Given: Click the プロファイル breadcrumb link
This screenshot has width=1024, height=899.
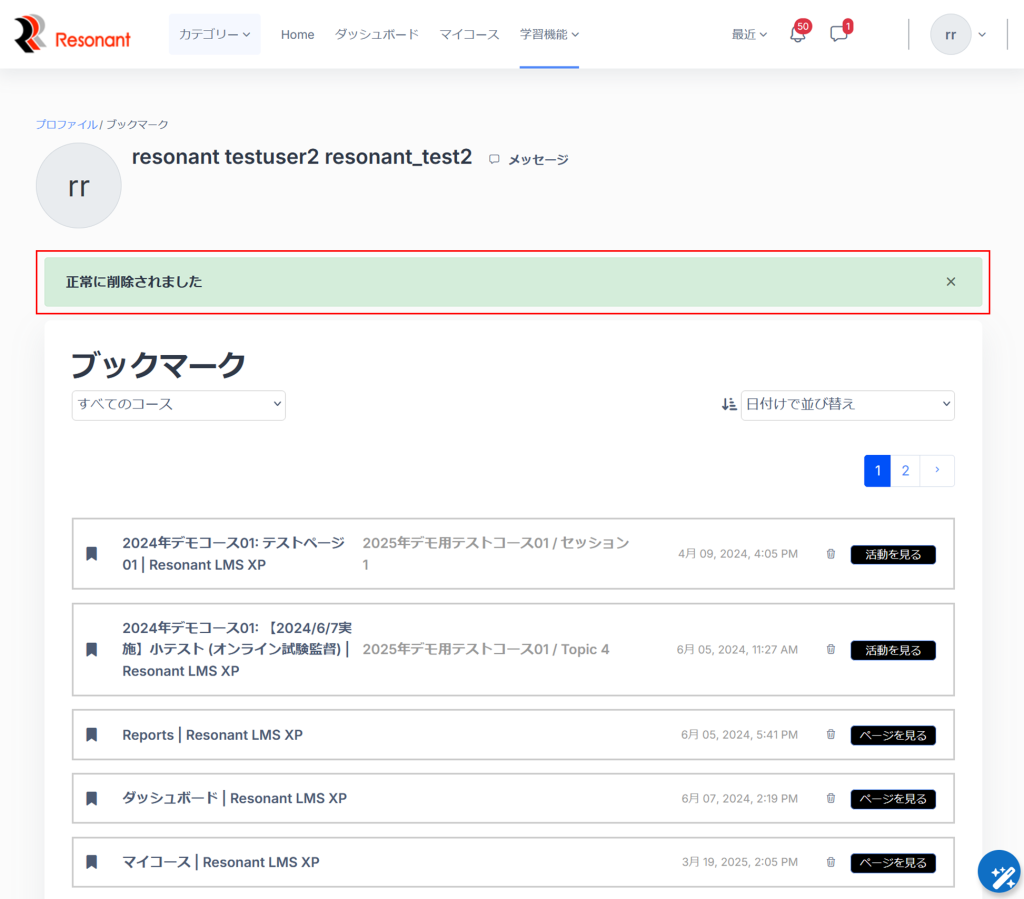Looking at the screenshot, I should tap(66, 124).
